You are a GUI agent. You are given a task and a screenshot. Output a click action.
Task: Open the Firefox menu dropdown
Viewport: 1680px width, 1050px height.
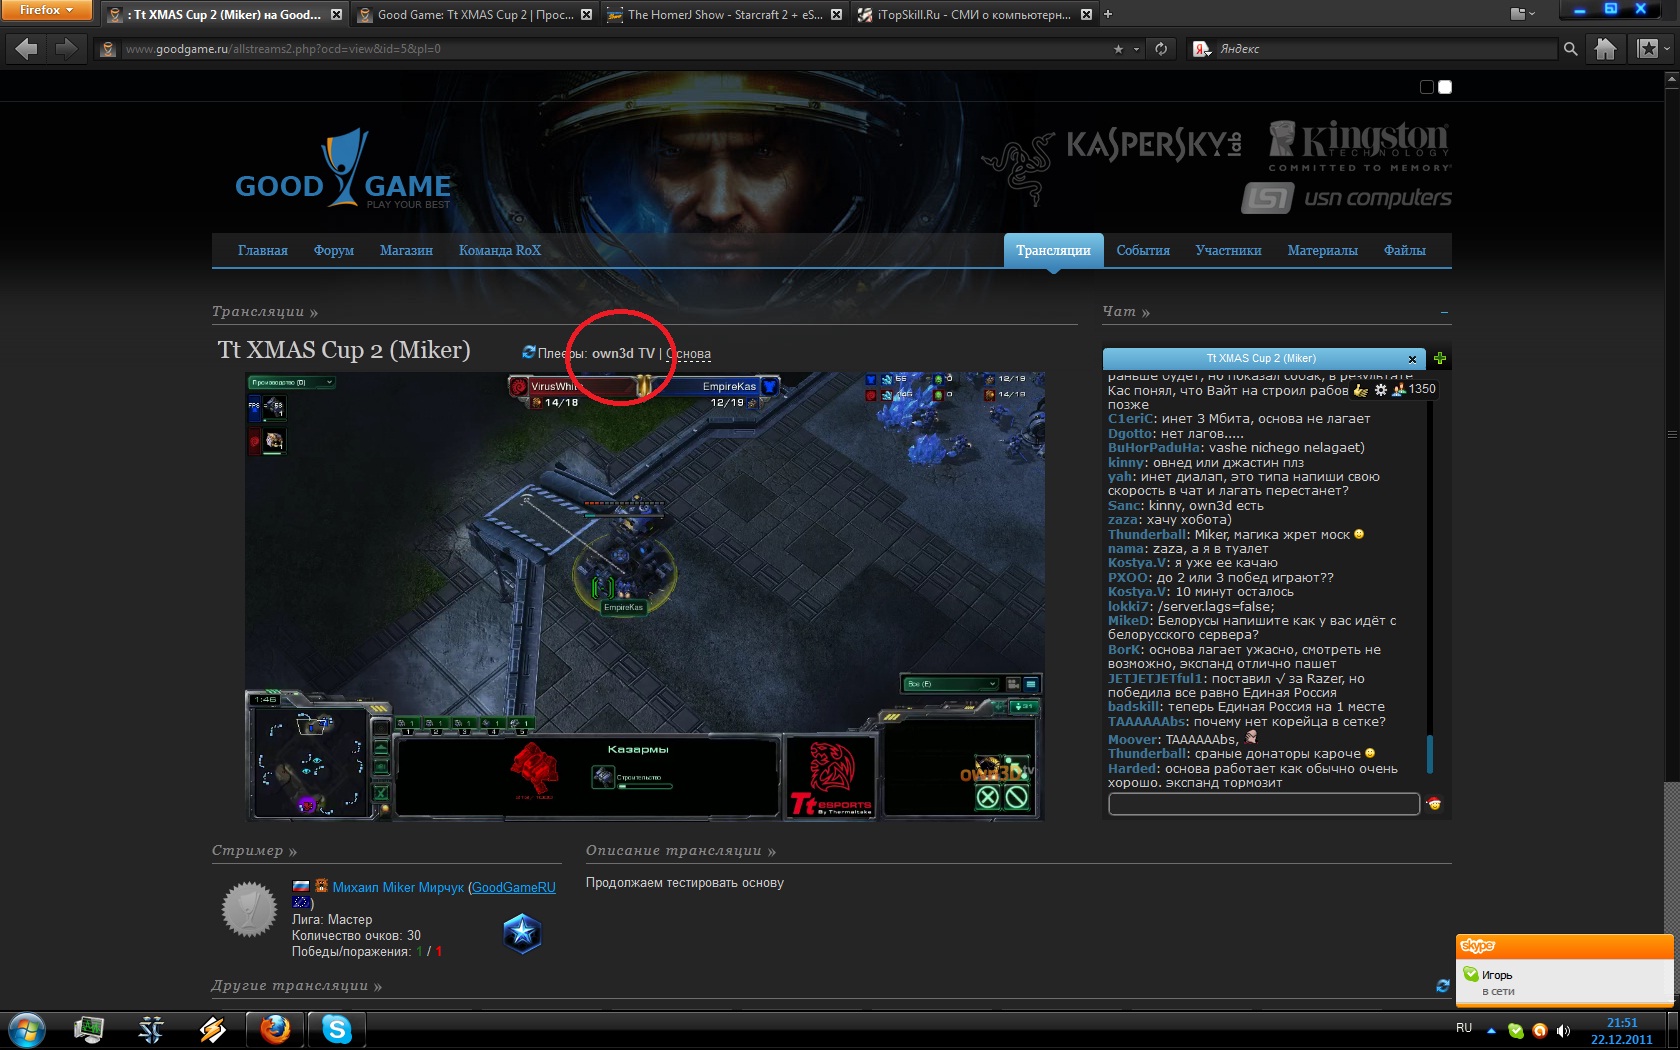(46, 10)
